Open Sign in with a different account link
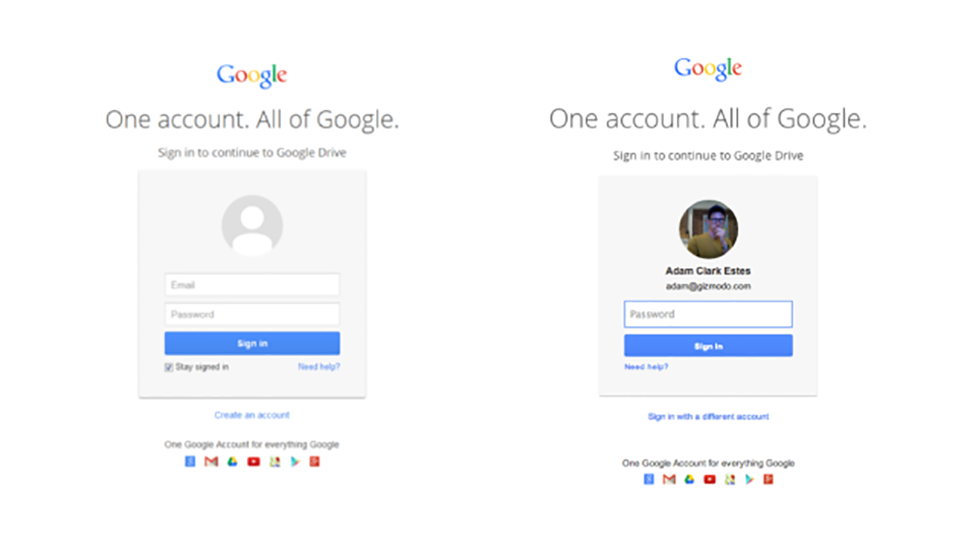Screen dimensions: 970x546 coord(708,417)
